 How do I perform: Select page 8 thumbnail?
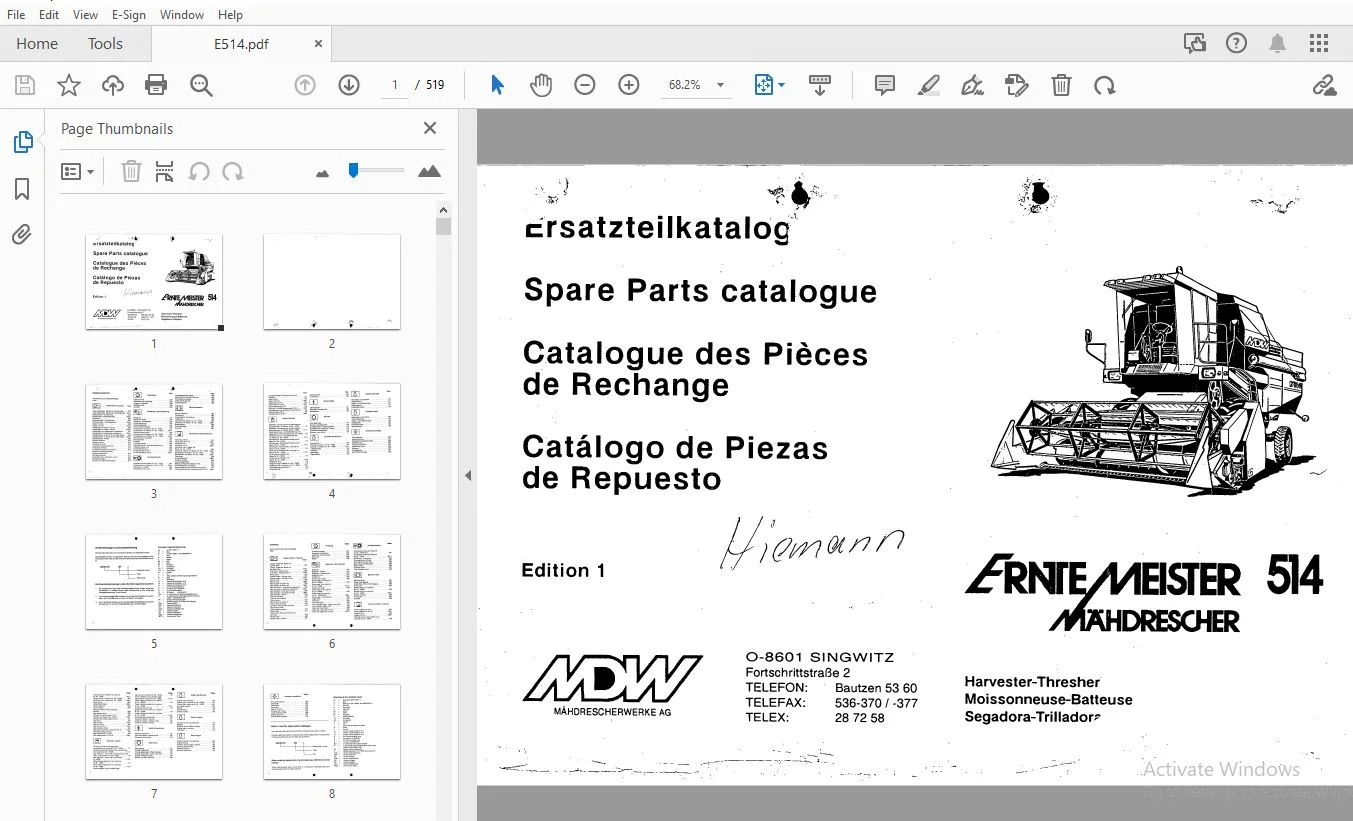[x=332, y=732]
